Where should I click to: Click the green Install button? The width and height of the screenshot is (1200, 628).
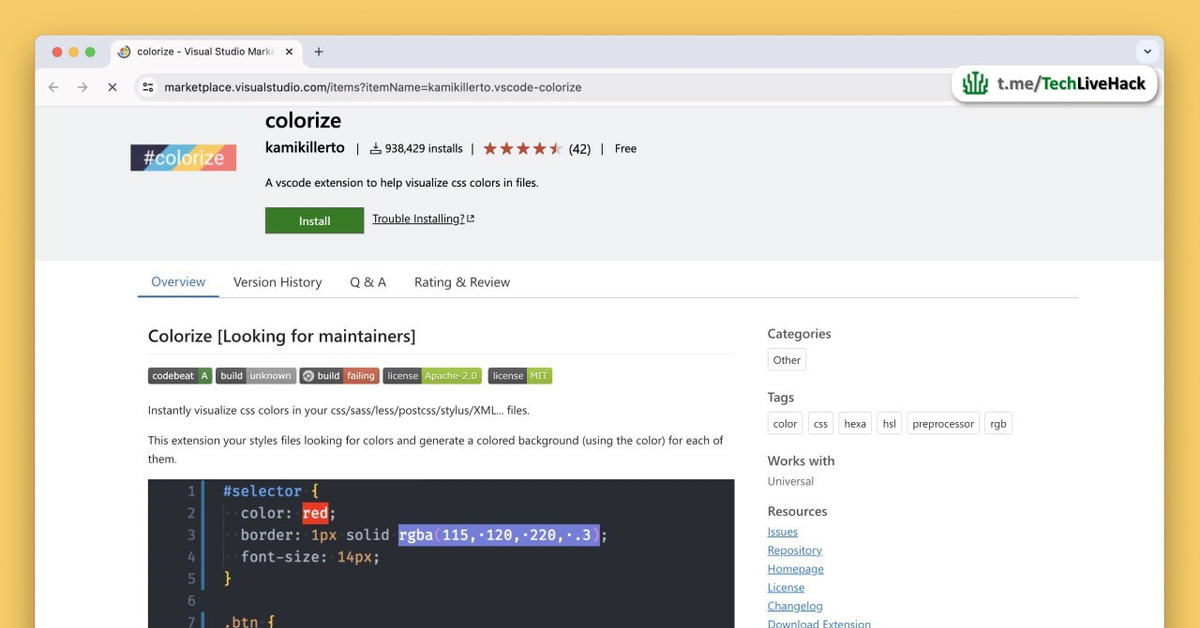(314, 220)
